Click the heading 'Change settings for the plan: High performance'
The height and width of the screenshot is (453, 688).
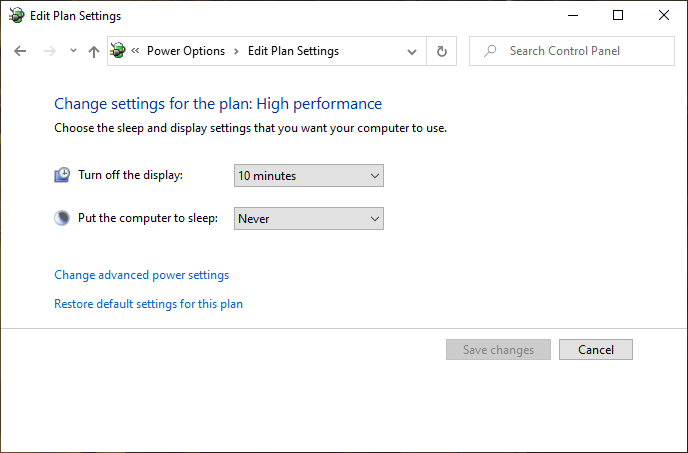click(x=218, y=104)
